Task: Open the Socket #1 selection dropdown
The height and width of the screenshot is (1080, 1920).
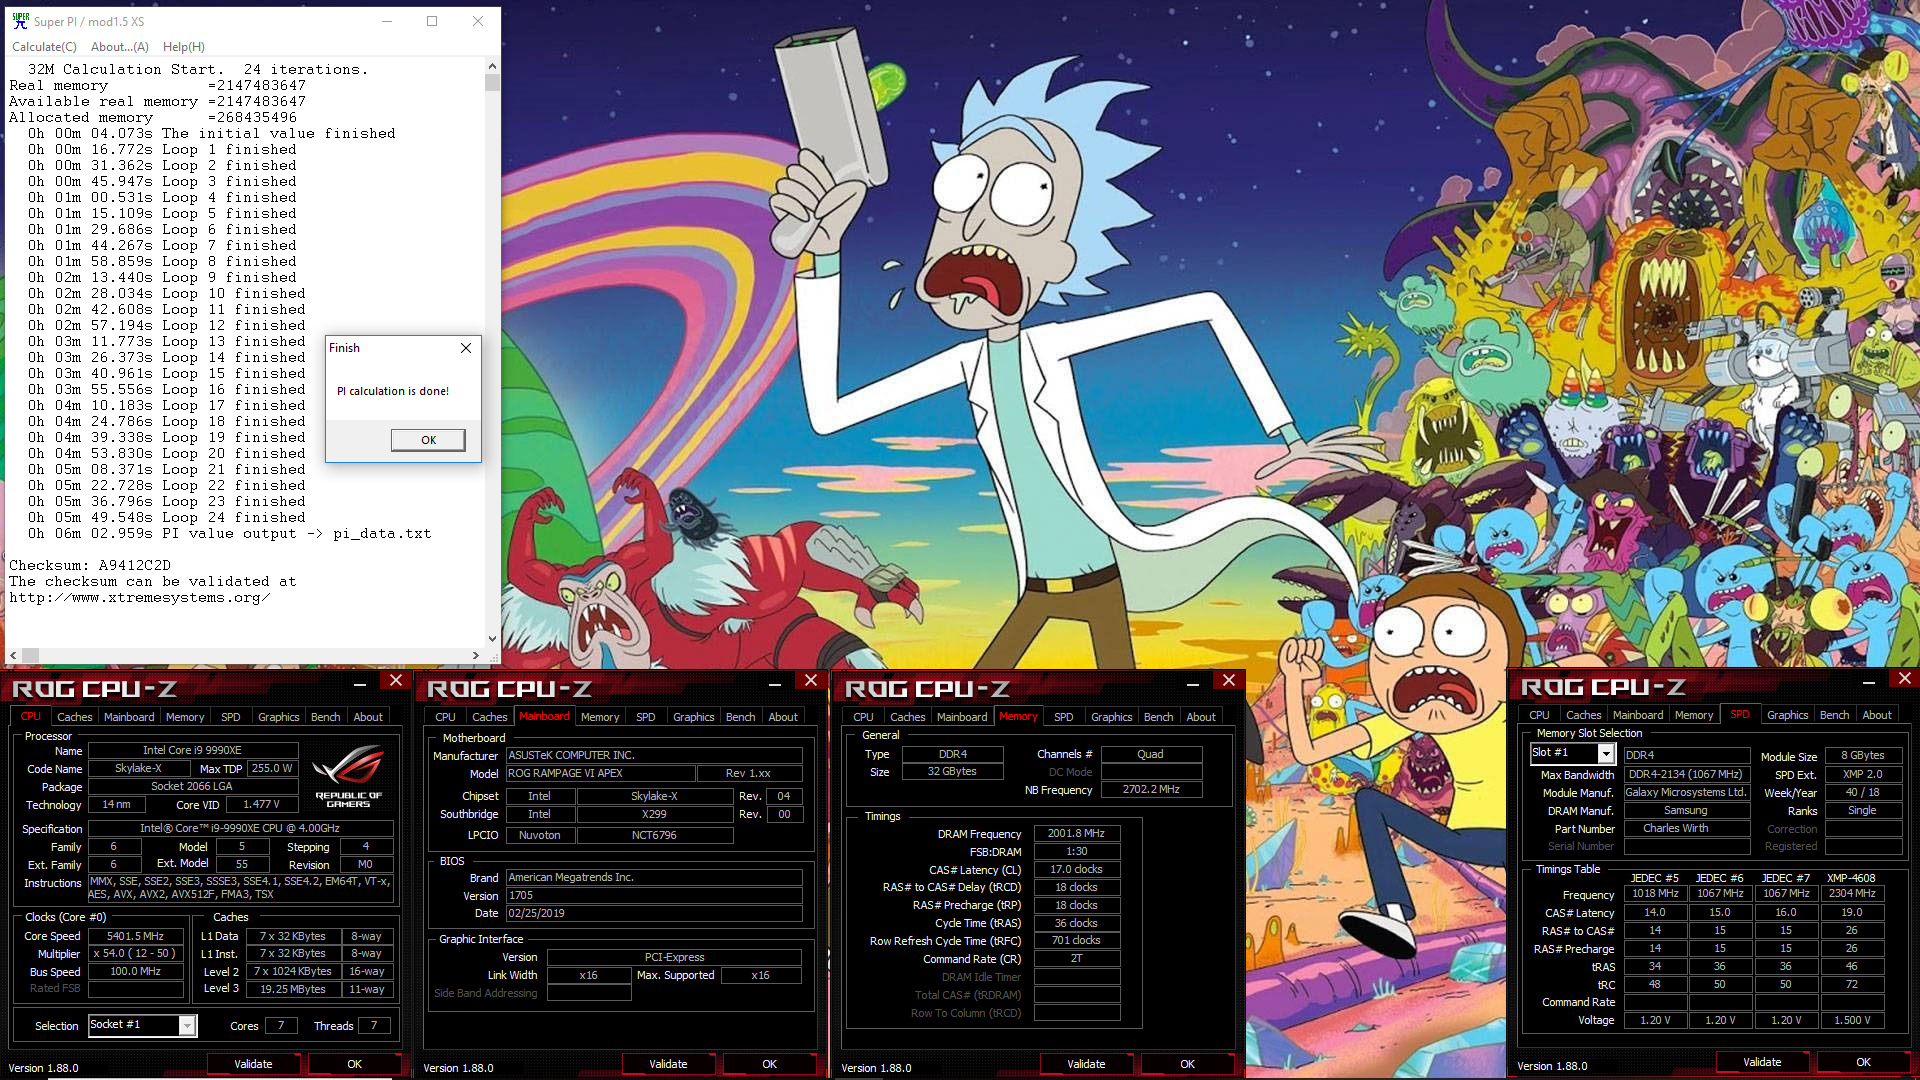Action: coord(187,1025)
